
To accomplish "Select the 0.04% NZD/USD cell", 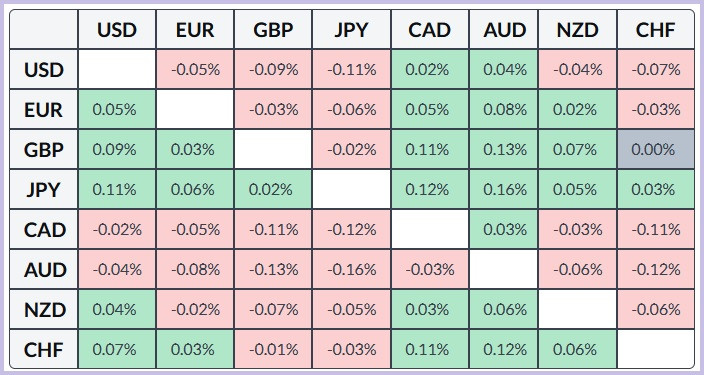I will (x=117, y=309).
